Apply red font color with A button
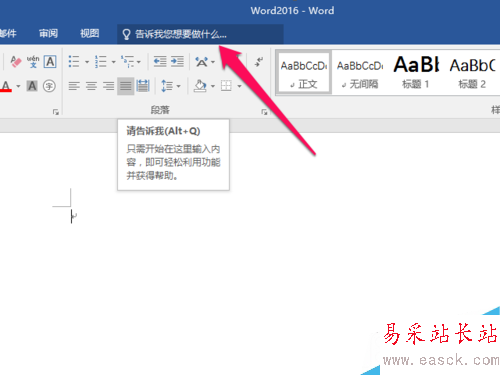This screenshot has width=500, height=375. pos(6,86)
